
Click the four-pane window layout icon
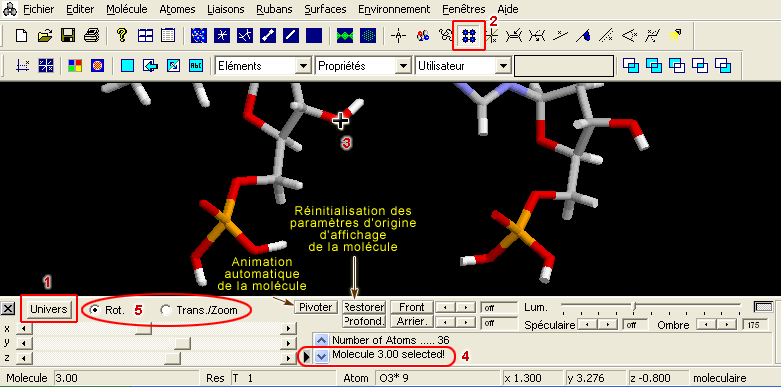[x=145, y=35]
